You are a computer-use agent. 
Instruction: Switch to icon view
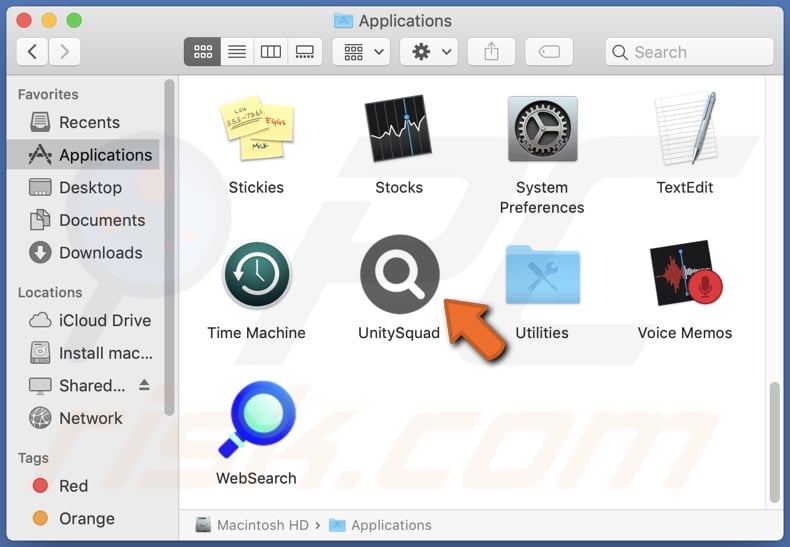point(203,51)
